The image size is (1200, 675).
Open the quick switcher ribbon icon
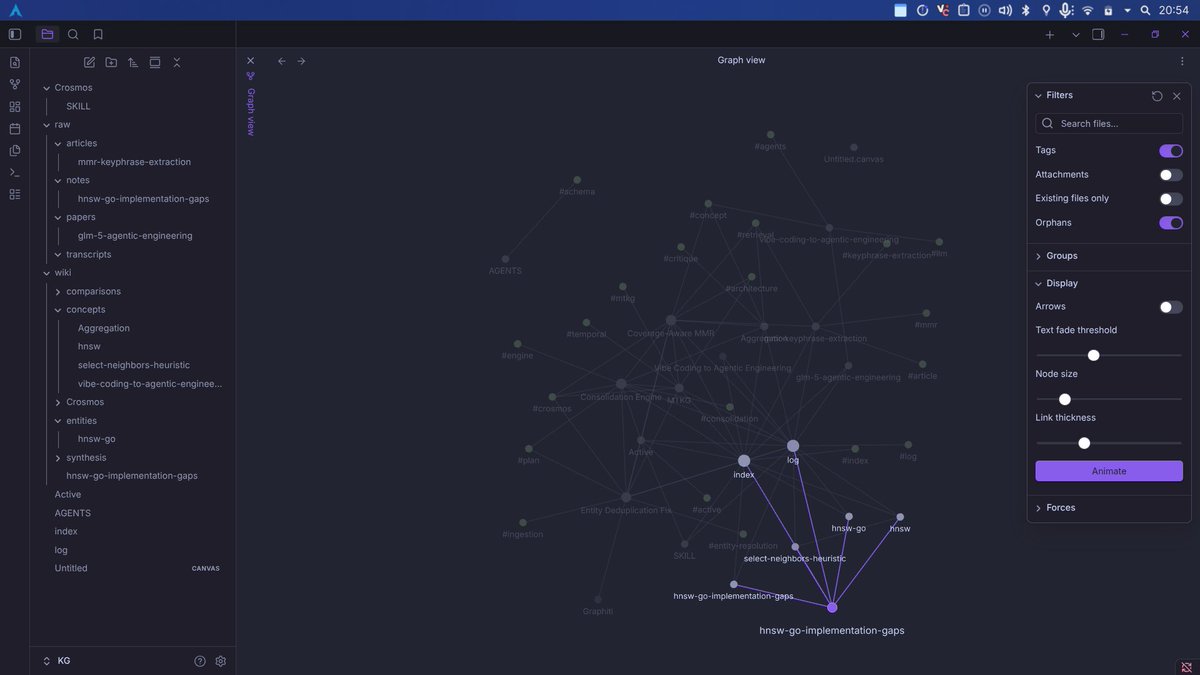click(x=14, y=62)
